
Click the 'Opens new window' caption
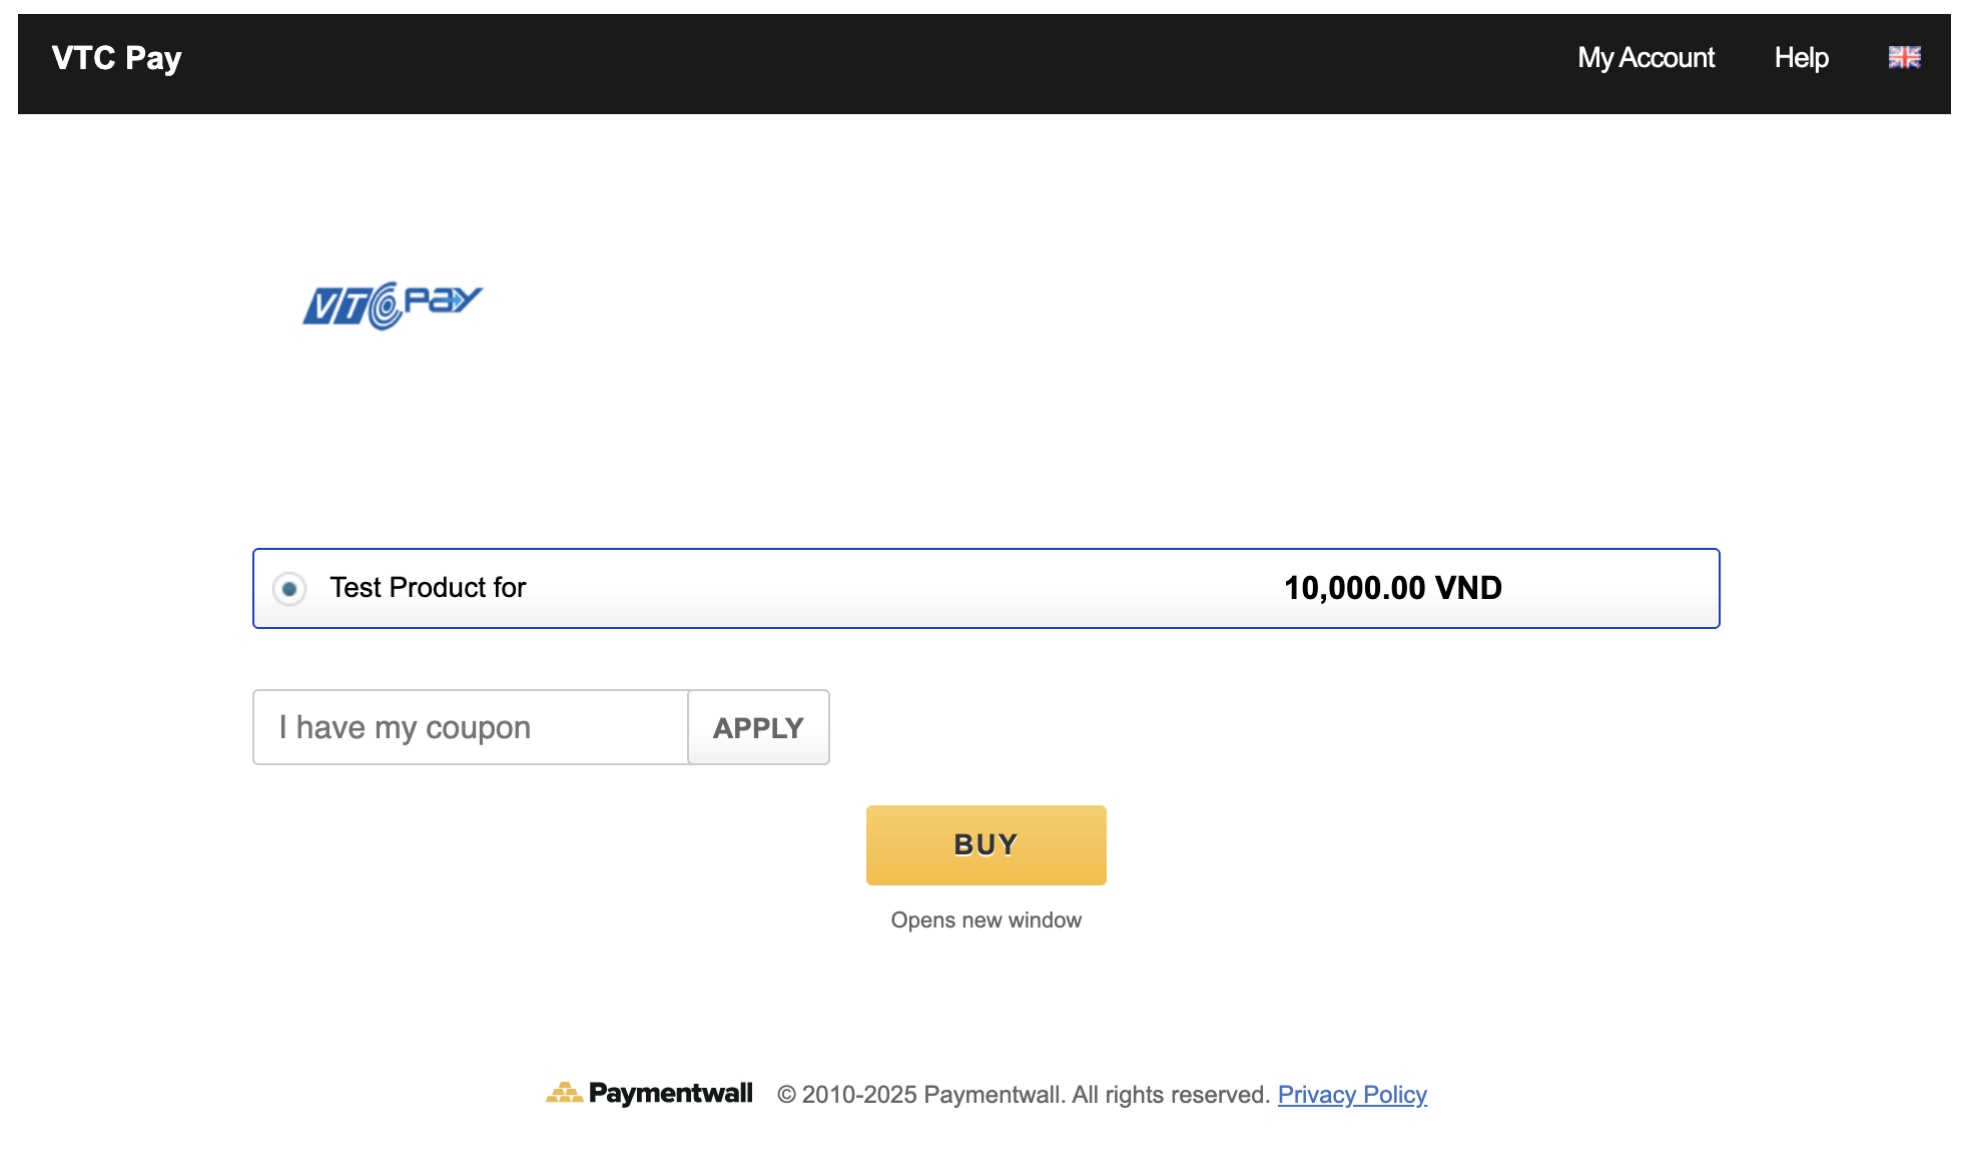tap(985, 920)
